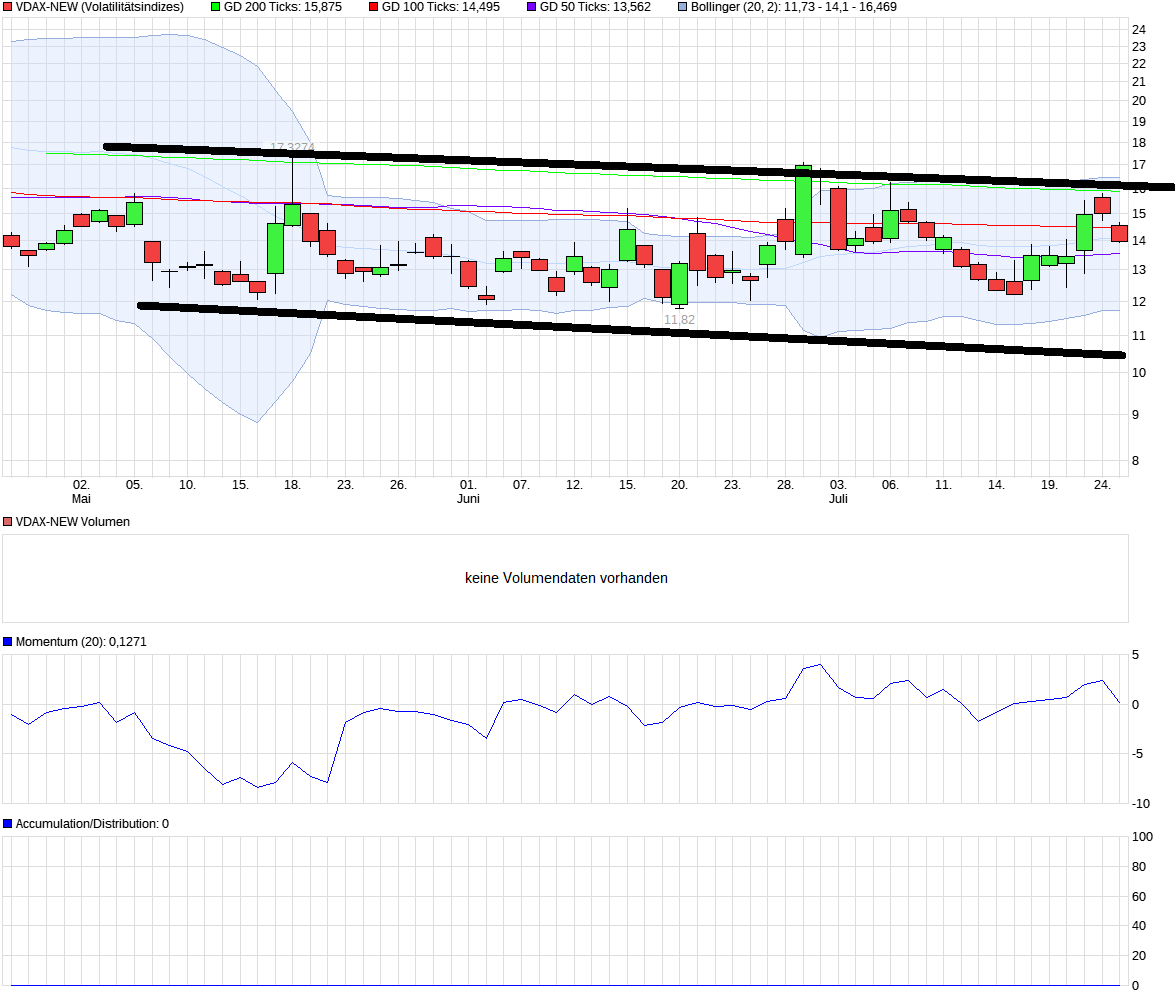1175x997 pixels.
Task: Click the '18.' date axis label
Action: (x=292, y=485)
